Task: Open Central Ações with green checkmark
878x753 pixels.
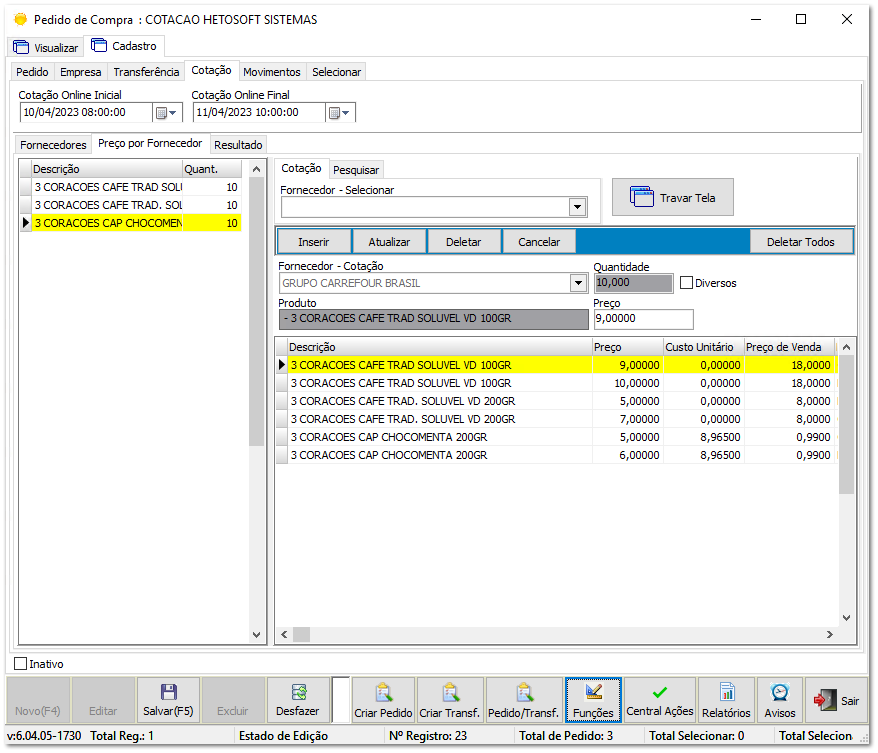Action: pos(660,700)
